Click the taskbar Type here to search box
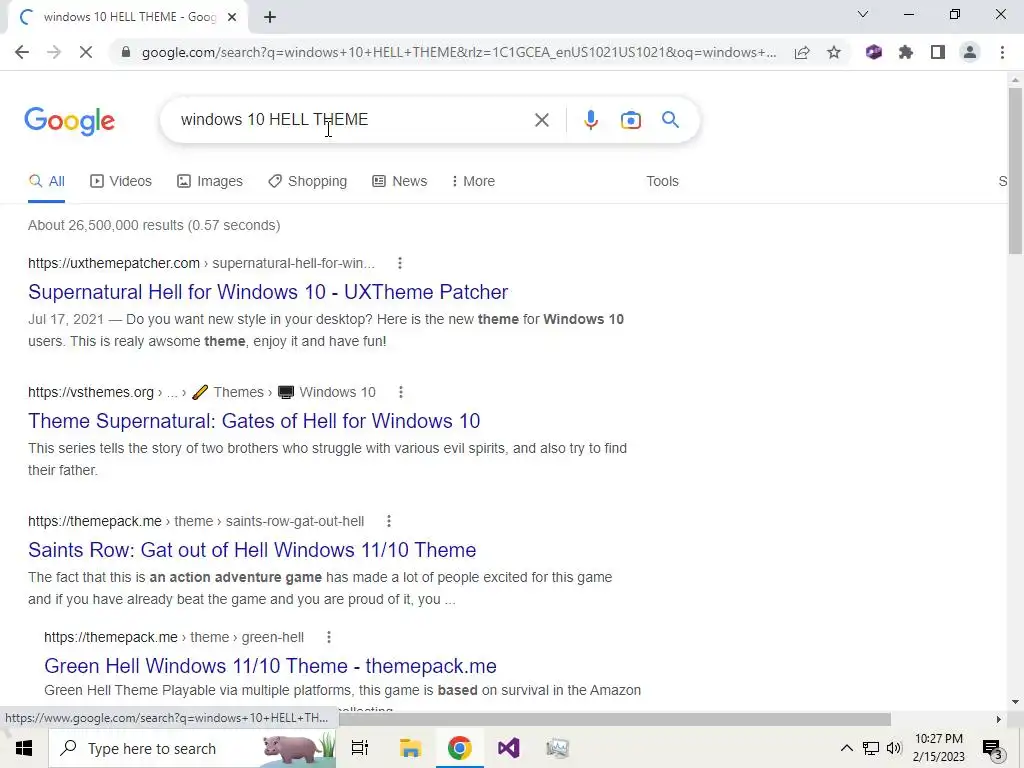Viewport: 1024px width, 768px height. [x=192, y=748]
